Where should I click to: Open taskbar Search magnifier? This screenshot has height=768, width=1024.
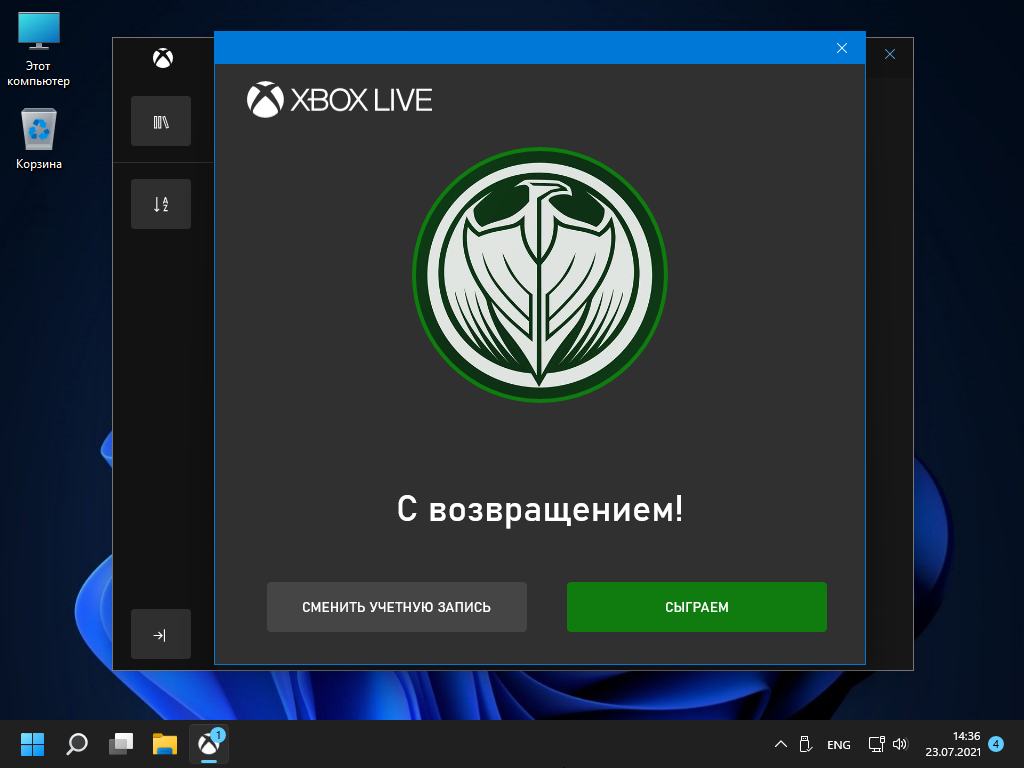(76, 744)
